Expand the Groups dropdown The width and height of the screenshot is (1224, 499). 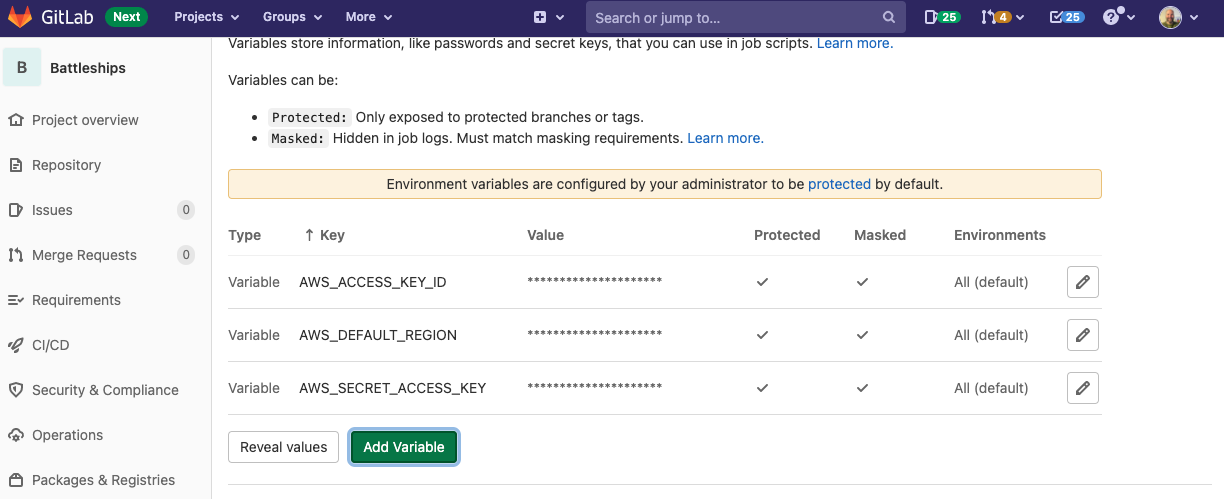(292, 17)
